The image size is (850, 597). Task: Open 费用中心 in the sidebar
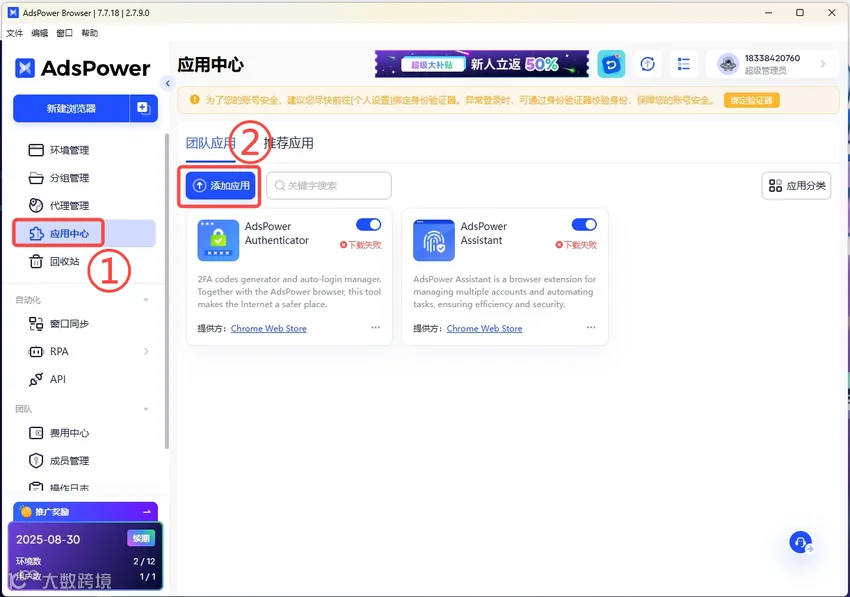pos(59,433)
